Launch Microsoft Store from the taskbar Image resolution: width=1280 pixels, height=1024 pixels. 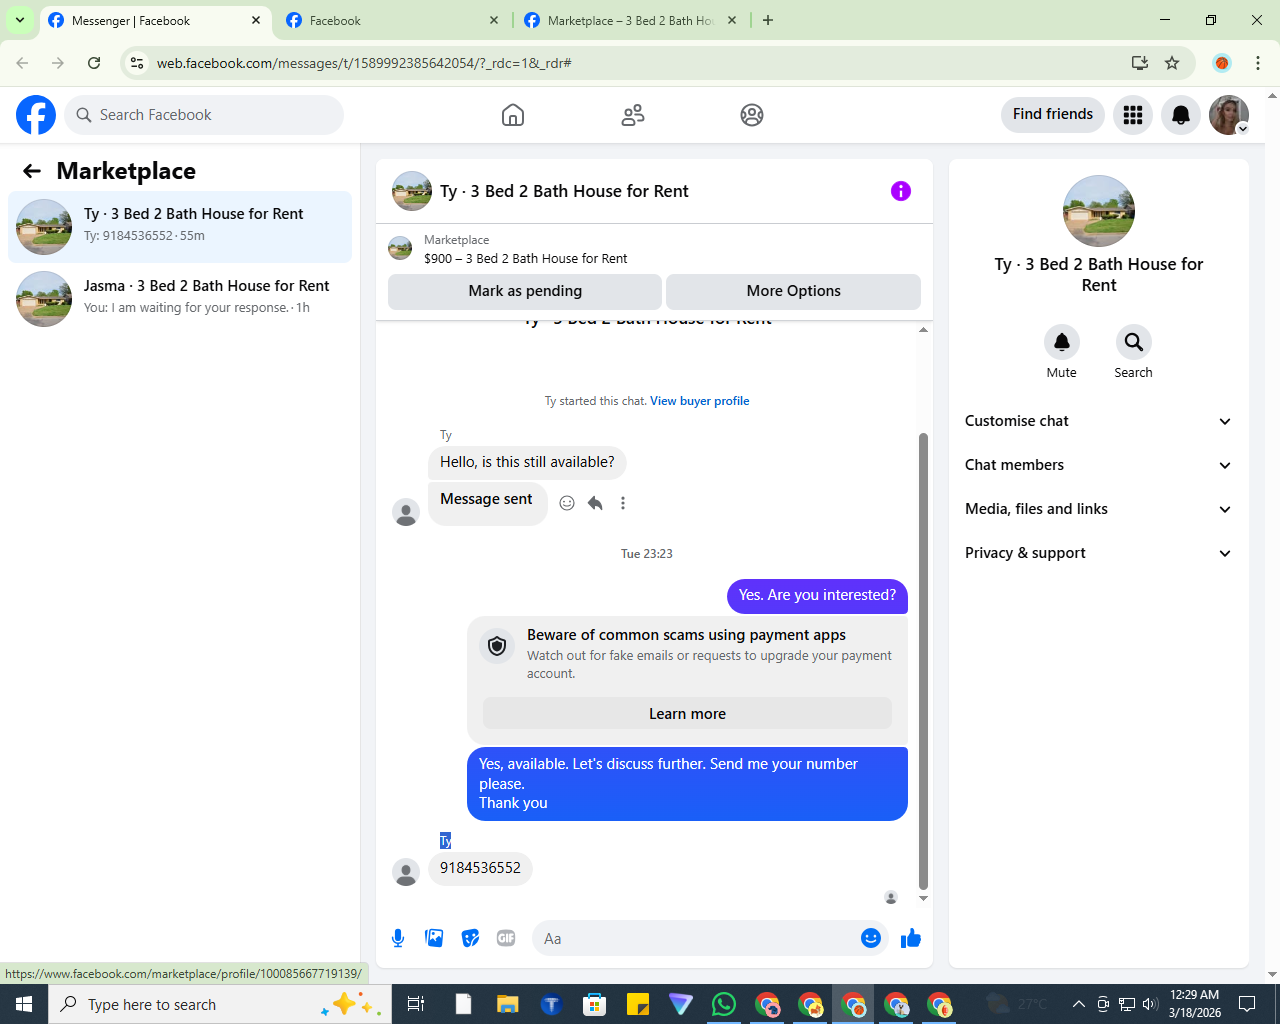[x=595, y=1004]
